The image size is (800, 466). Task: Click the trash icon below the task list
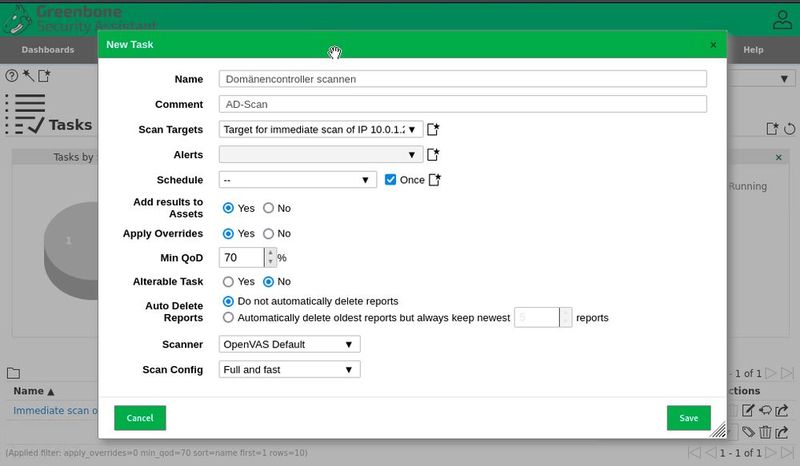coord(765,432)
